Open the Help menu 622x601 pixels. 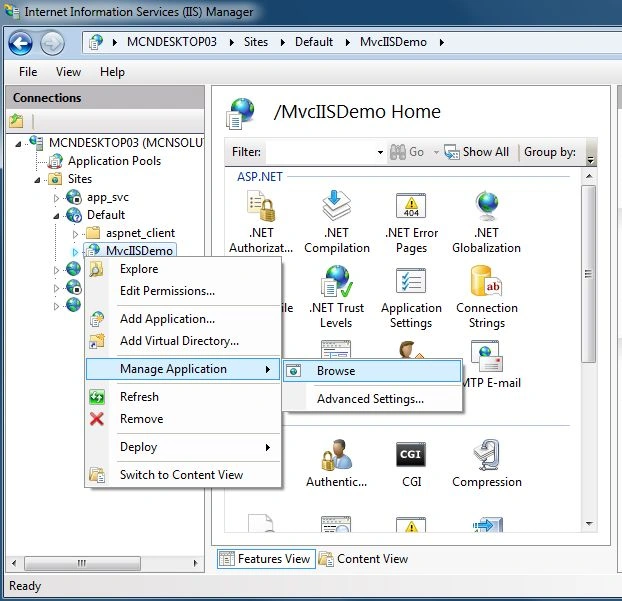pyautogui.click(x=112, y=72)
